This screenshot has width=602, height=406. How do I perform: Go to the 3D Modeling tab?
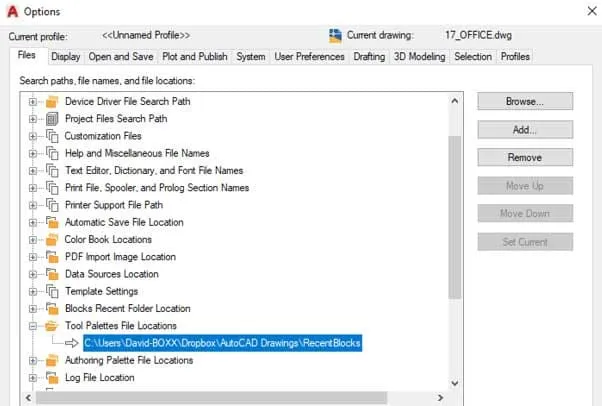coord(419,57)
